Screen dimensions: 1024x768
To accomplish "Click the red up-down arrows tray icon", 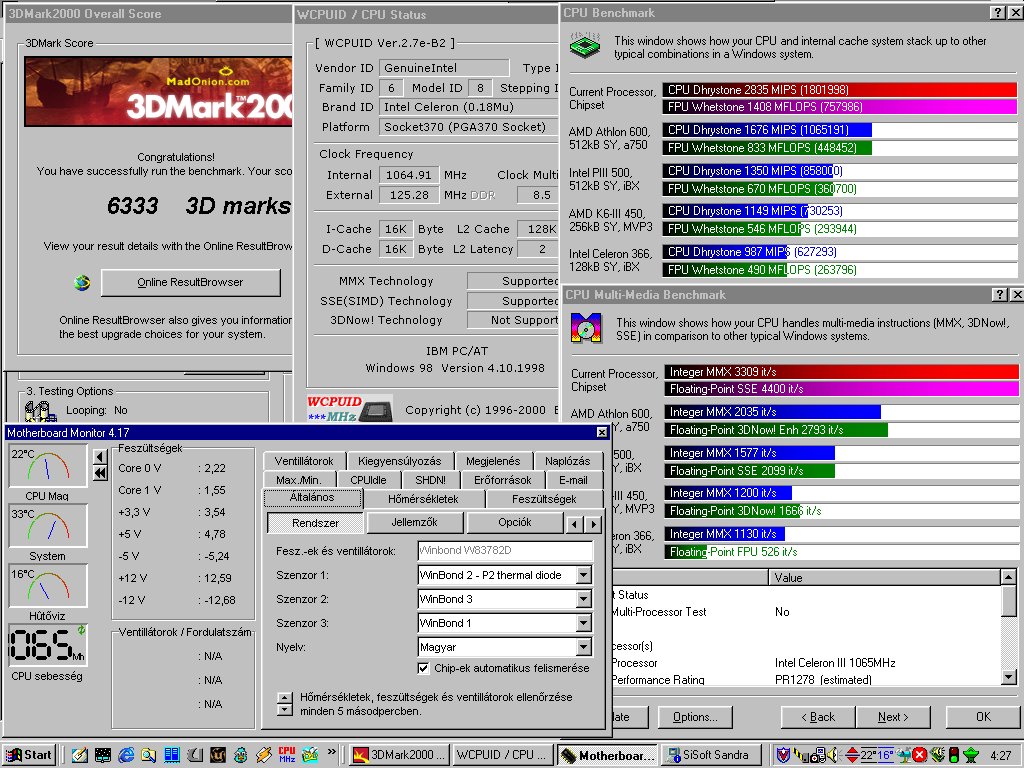I will 852,755.
